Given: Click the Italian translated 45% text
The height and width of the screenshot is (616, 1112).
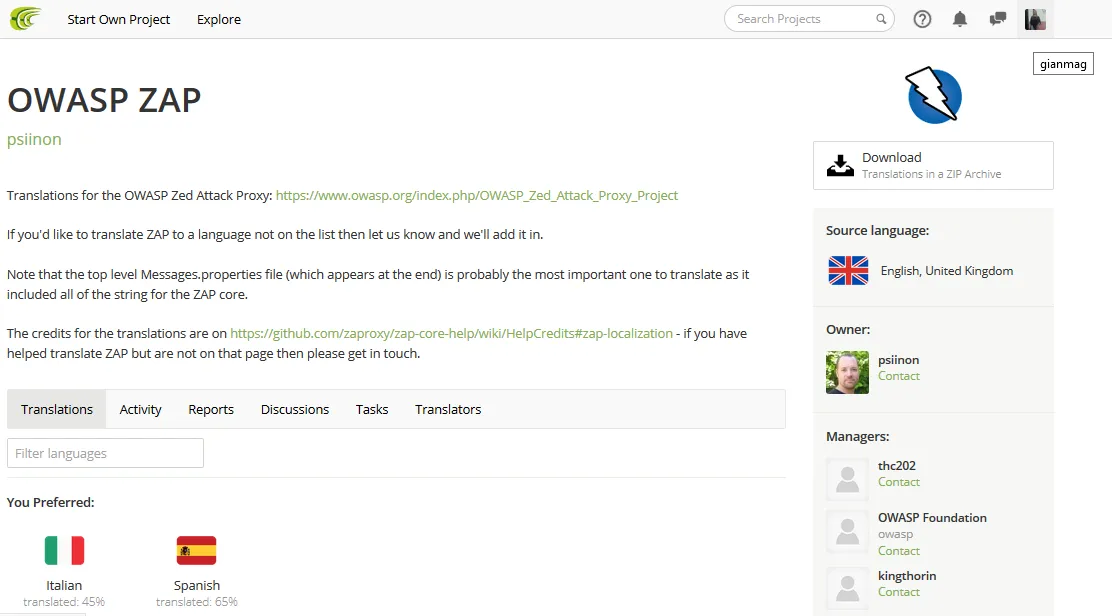Looking at the screenshot, I should point(64,602).
